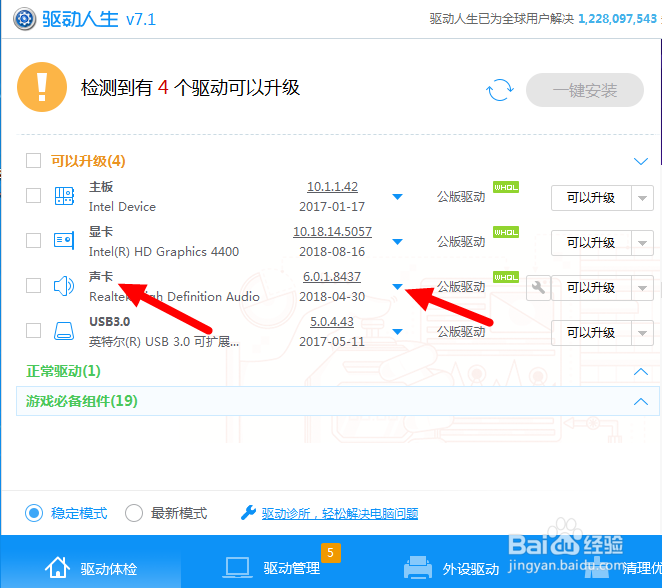Viewport: 662px width, 588px height.
Task: Open the 驱动诊所，轻松解决电脑问题 link
Action: [340, 514]
